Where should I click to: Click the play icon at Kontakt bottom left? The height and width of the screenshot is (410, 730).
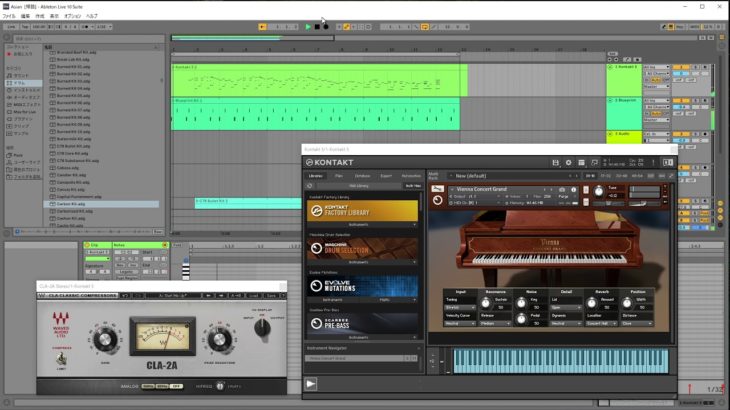click(311, 384)
